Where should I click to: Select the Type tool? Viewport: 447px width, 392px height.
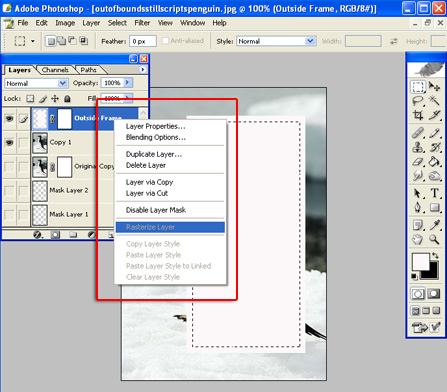coord(434,193)
